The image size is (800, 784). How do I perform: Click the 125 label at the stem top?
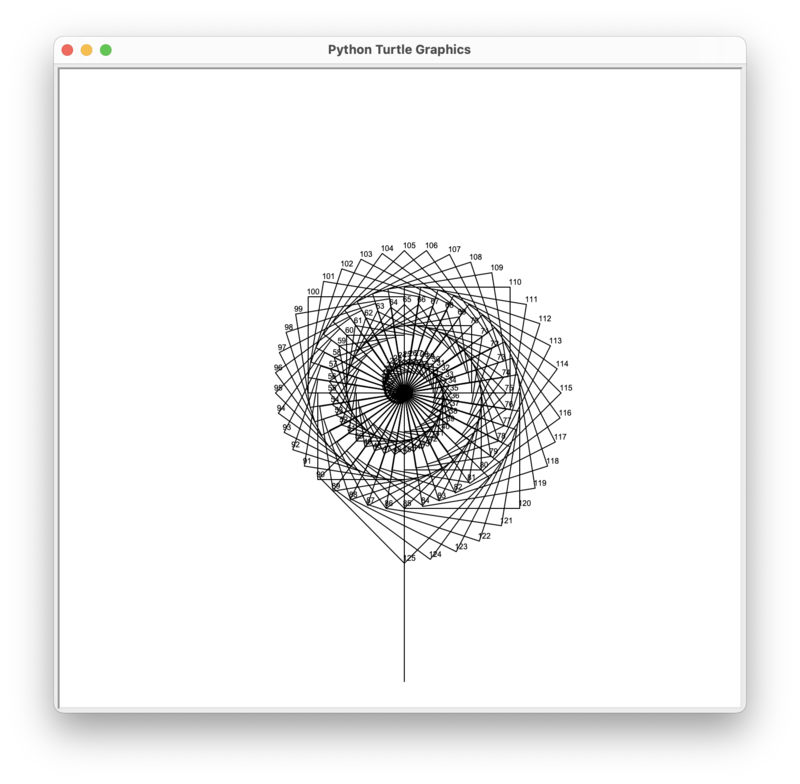[410, 559]
